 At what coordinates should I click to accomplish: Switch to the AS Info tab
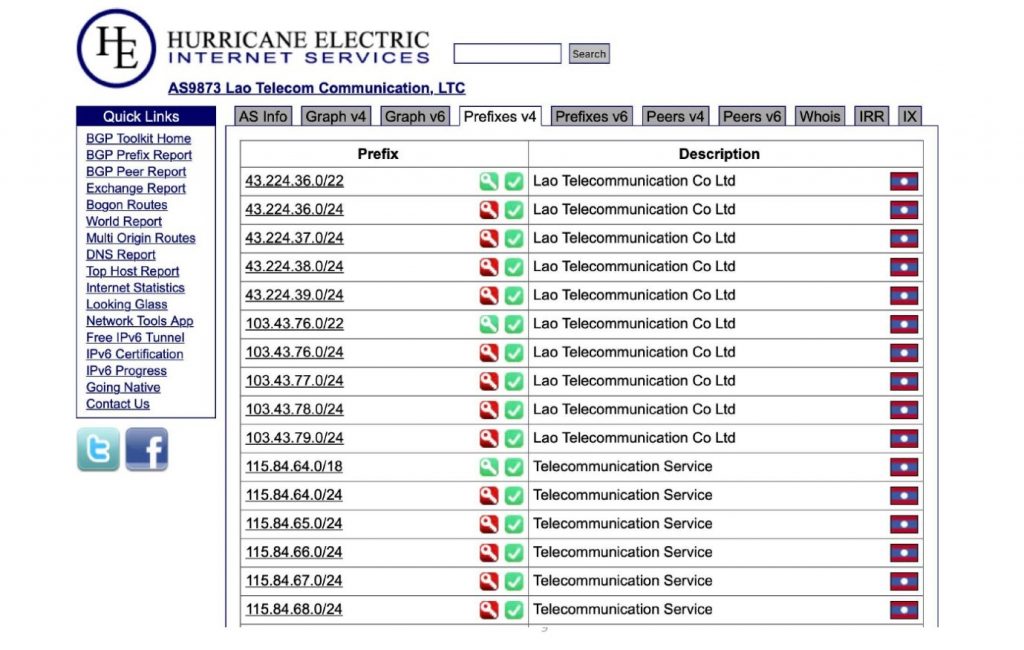[x=263, y=116]
